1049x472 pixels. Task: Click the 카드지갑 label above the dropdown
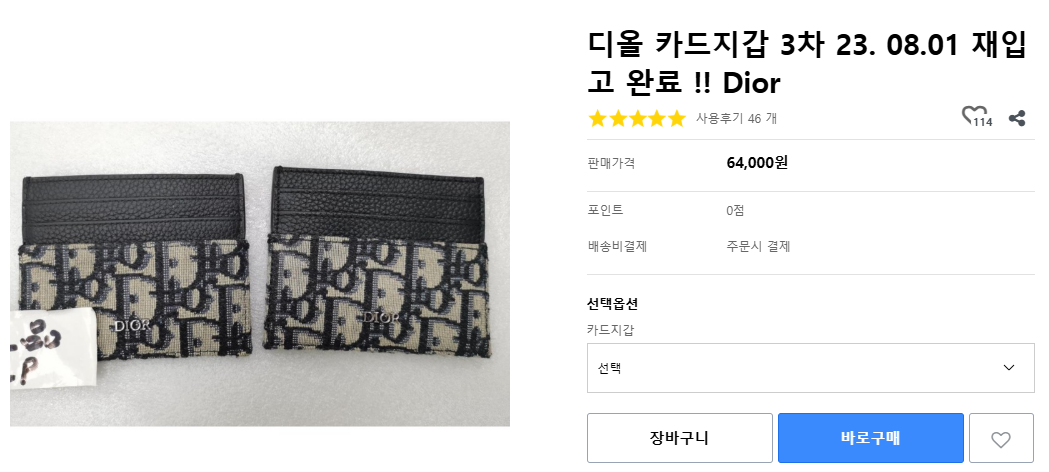click(610, 329)
